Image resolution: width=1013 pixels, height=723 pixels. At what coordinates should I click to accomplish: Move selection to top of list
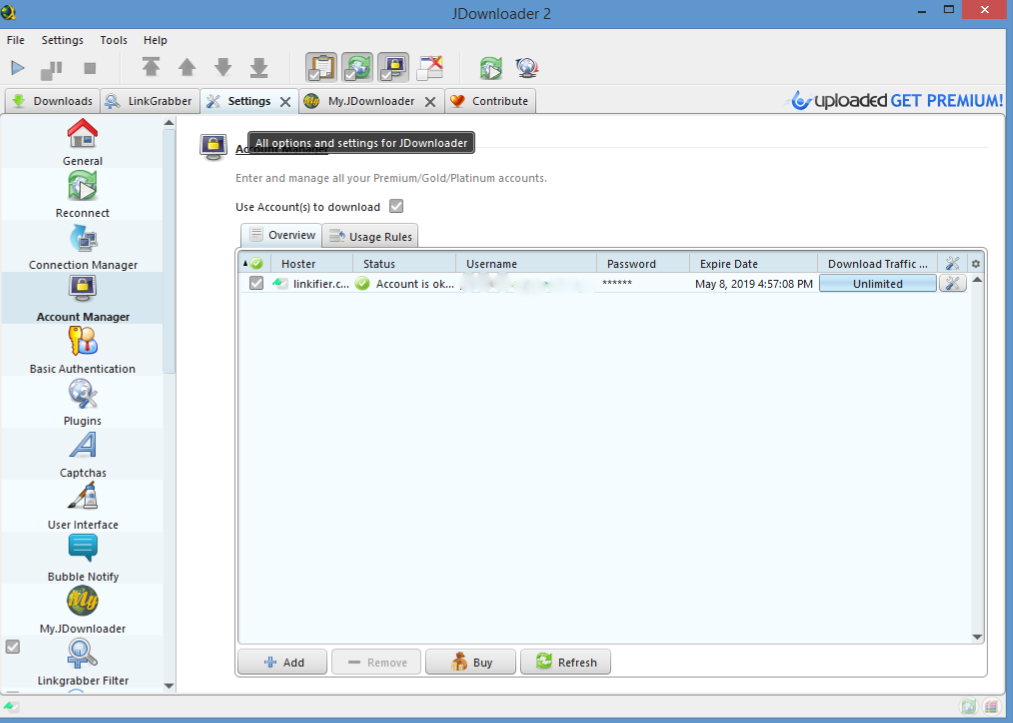(151, 67)
